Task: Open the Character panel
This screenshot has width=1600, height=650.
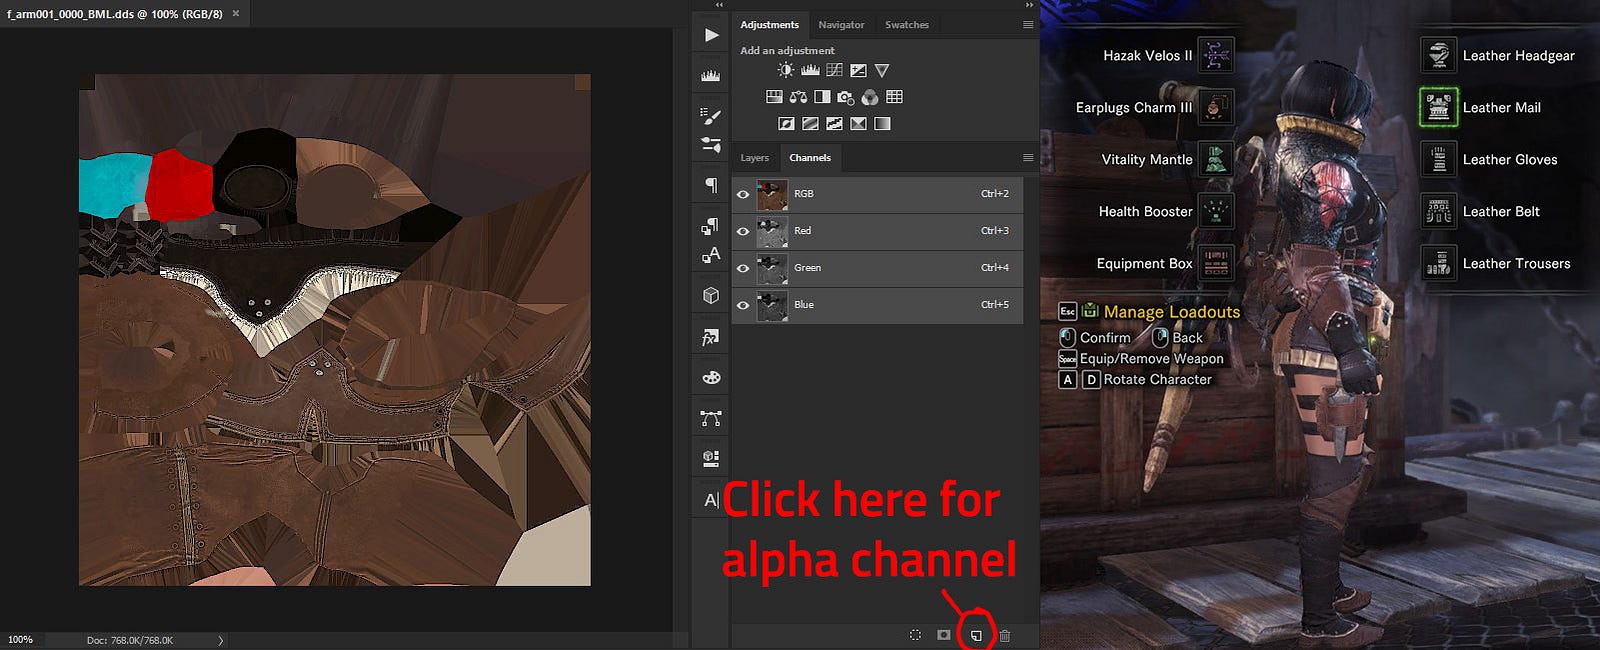Action: pyautogui.click(x=711, y=500)
